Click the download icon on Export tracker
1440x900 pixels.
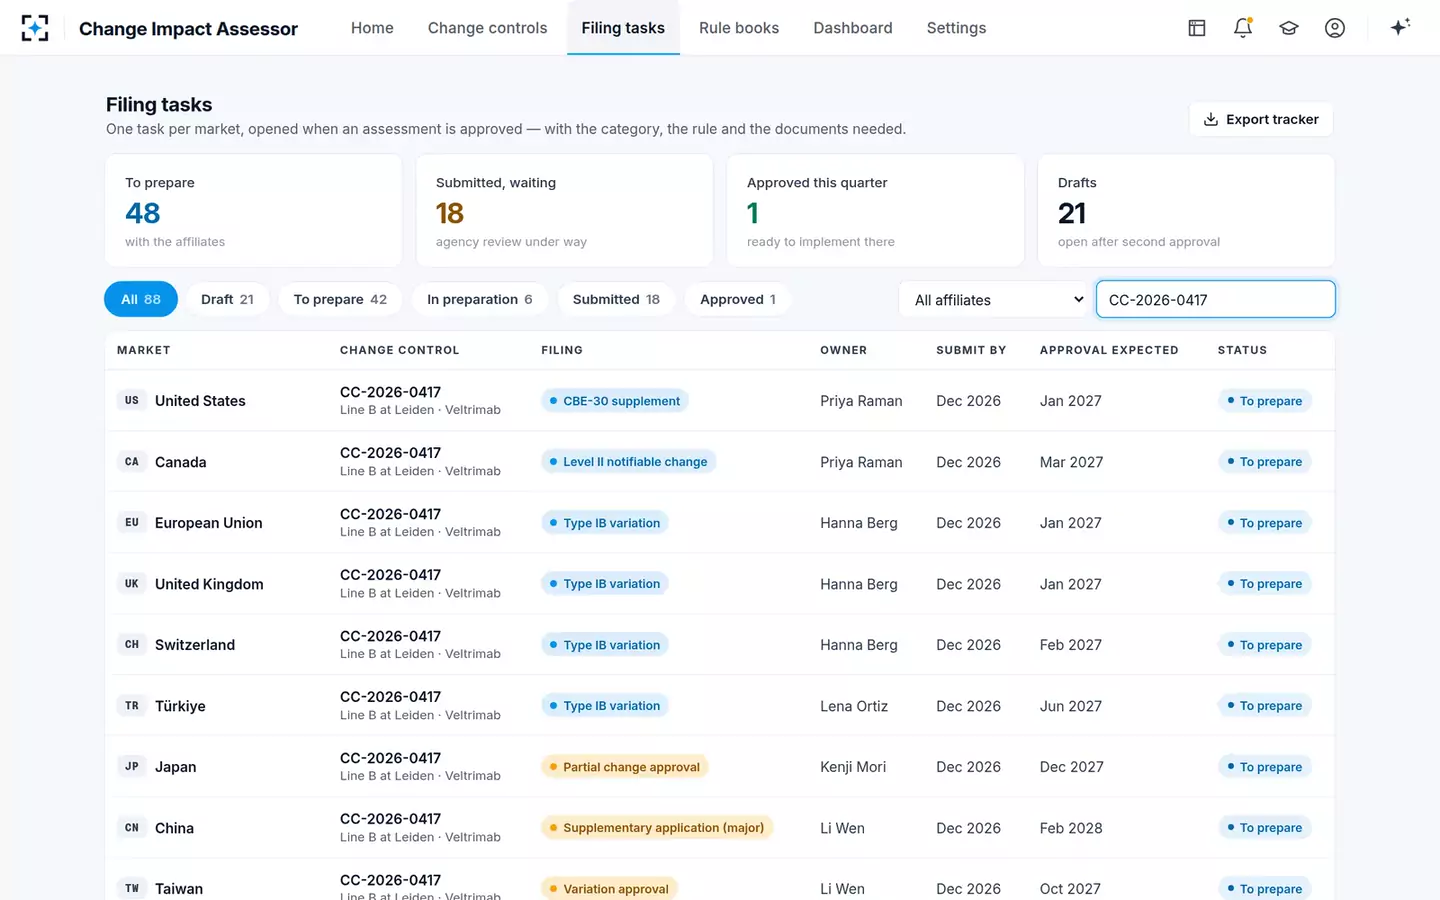[1211, 119]
